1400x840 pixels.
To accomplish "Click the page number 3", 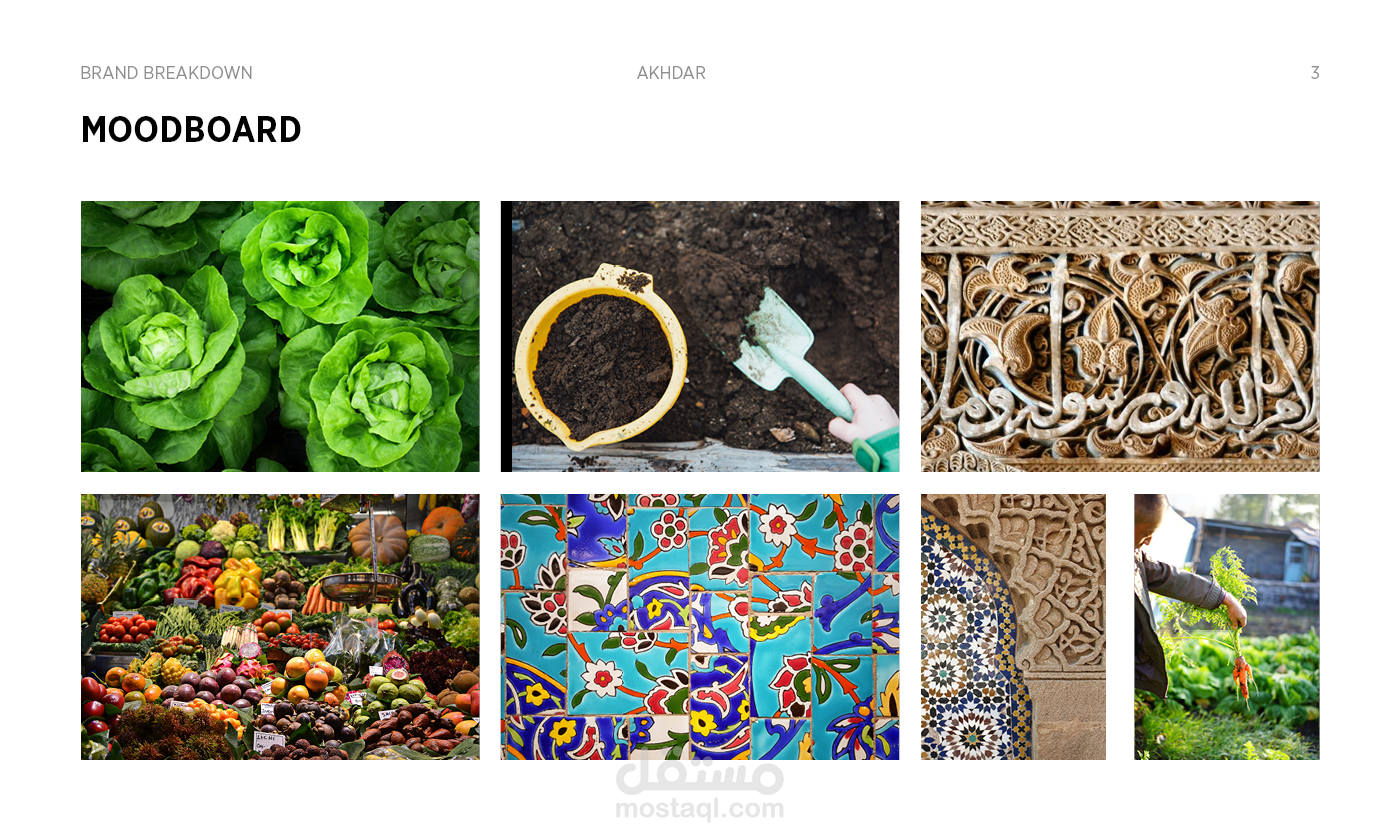I will pos(1315,73).
